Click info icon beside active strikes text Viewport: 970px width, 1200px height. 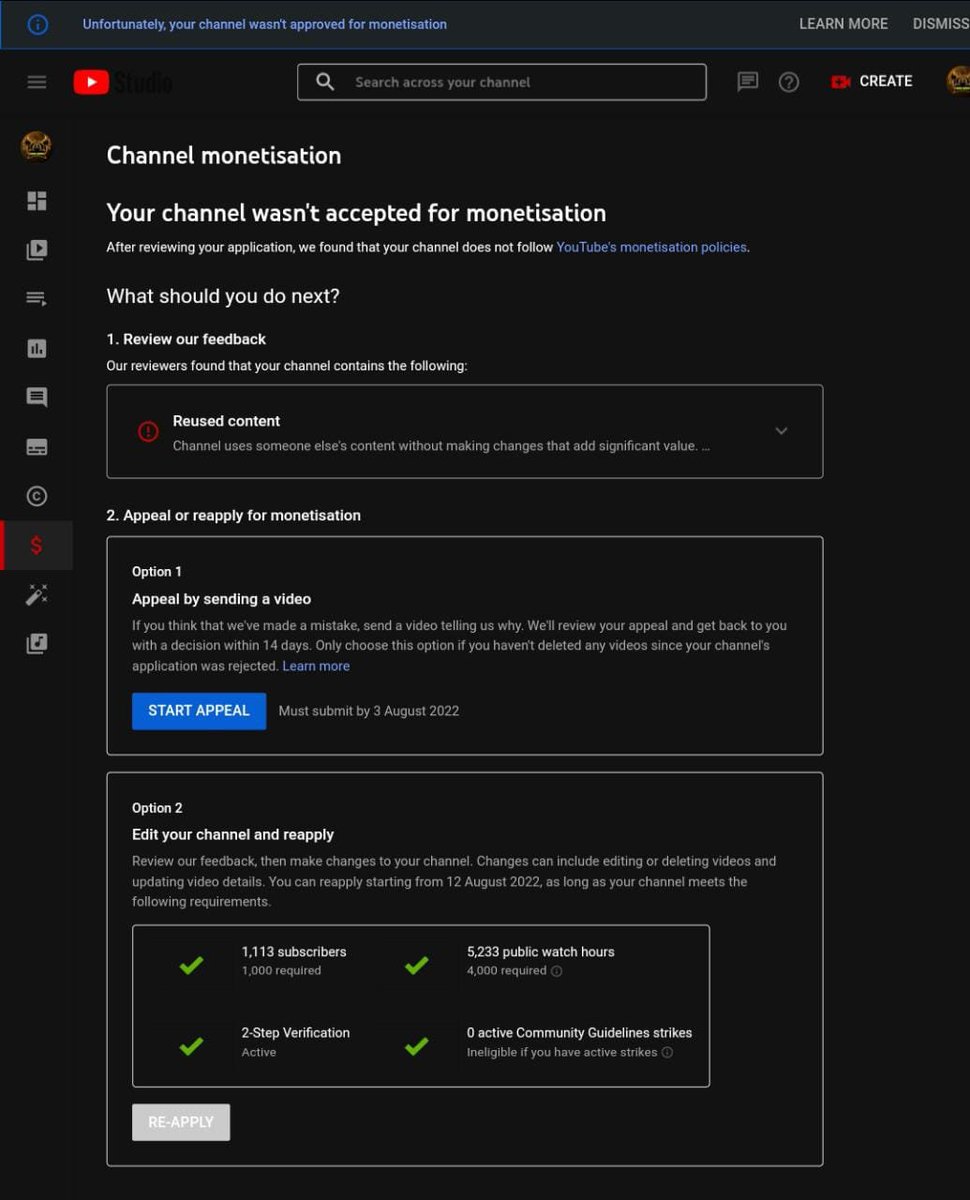(x=667, y=1052)
